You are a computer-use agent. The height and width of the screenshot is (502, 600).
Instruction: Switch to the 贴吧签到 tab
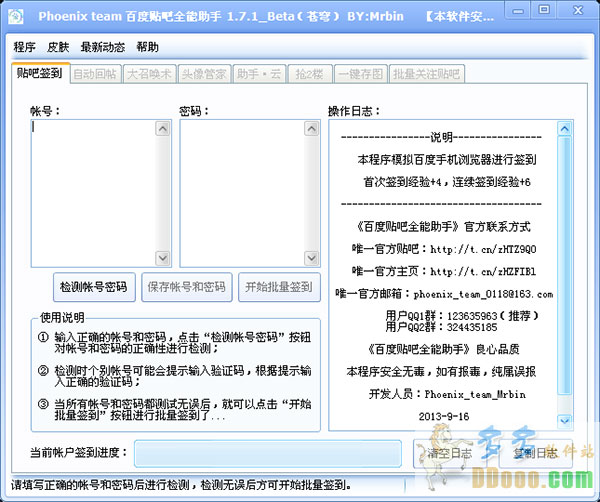[x=40, y=73]
